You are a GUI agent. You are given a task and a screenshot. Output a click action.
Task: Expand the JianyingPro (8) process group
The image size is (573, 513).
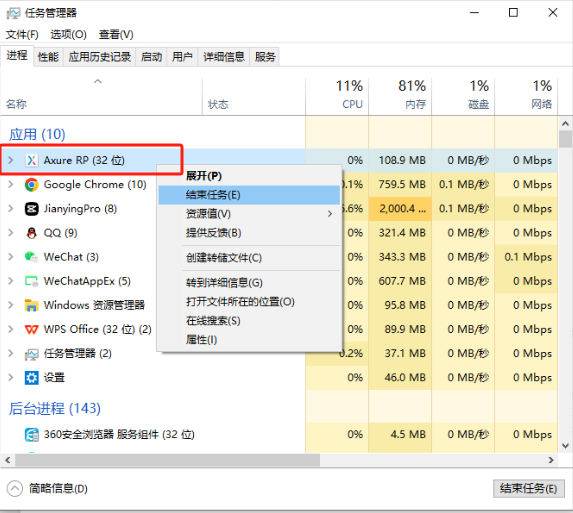coord(11,208)
